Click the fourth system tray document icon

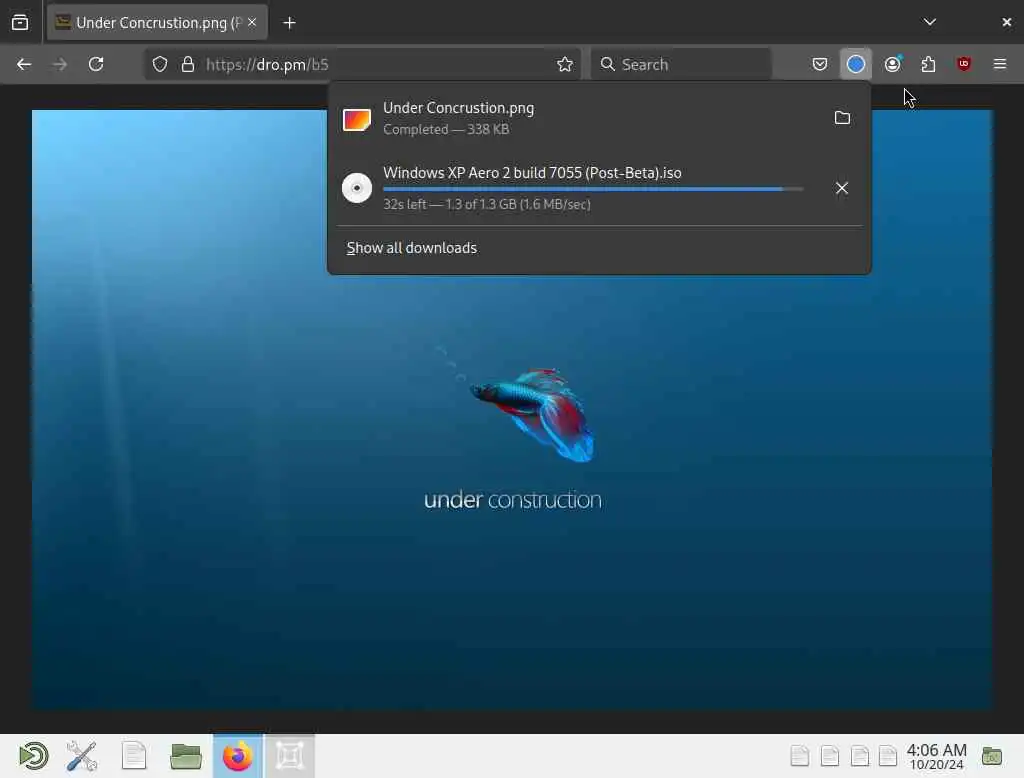(888, 756)
